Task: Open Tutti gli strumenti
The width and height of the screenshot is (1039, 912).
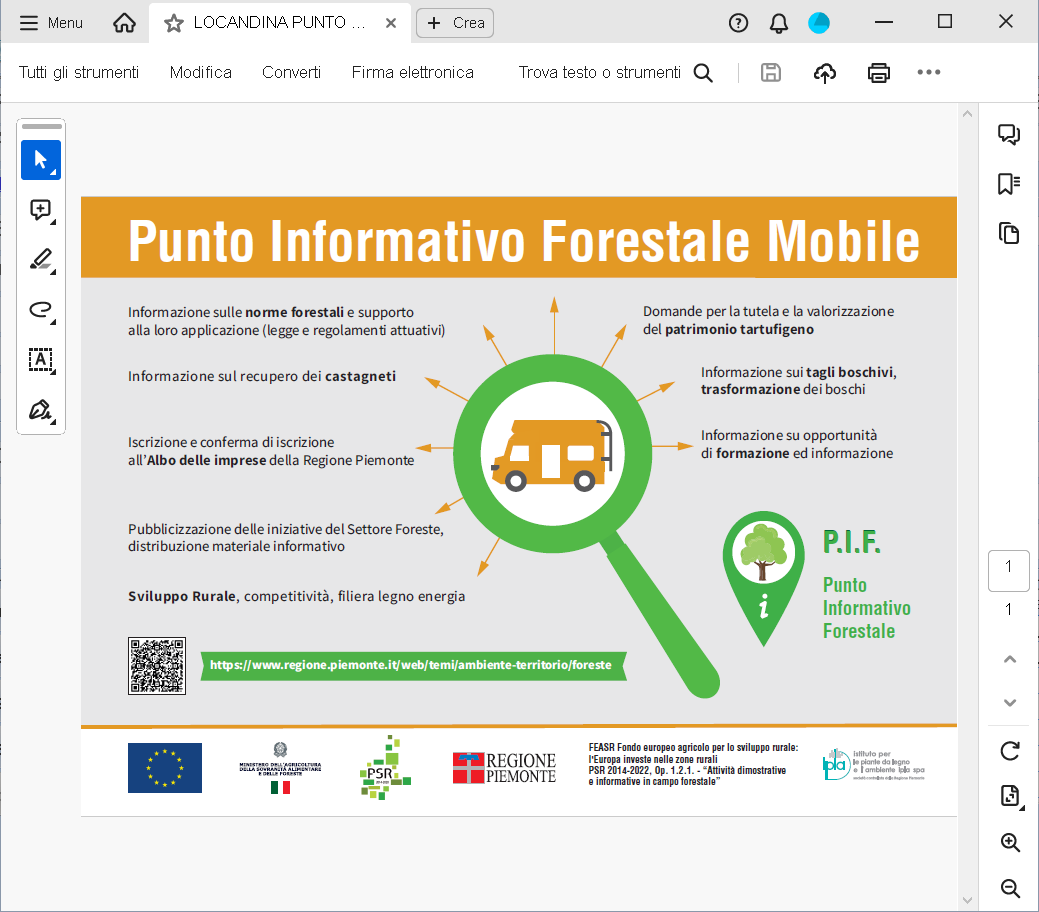Action: tap(79, 72)
